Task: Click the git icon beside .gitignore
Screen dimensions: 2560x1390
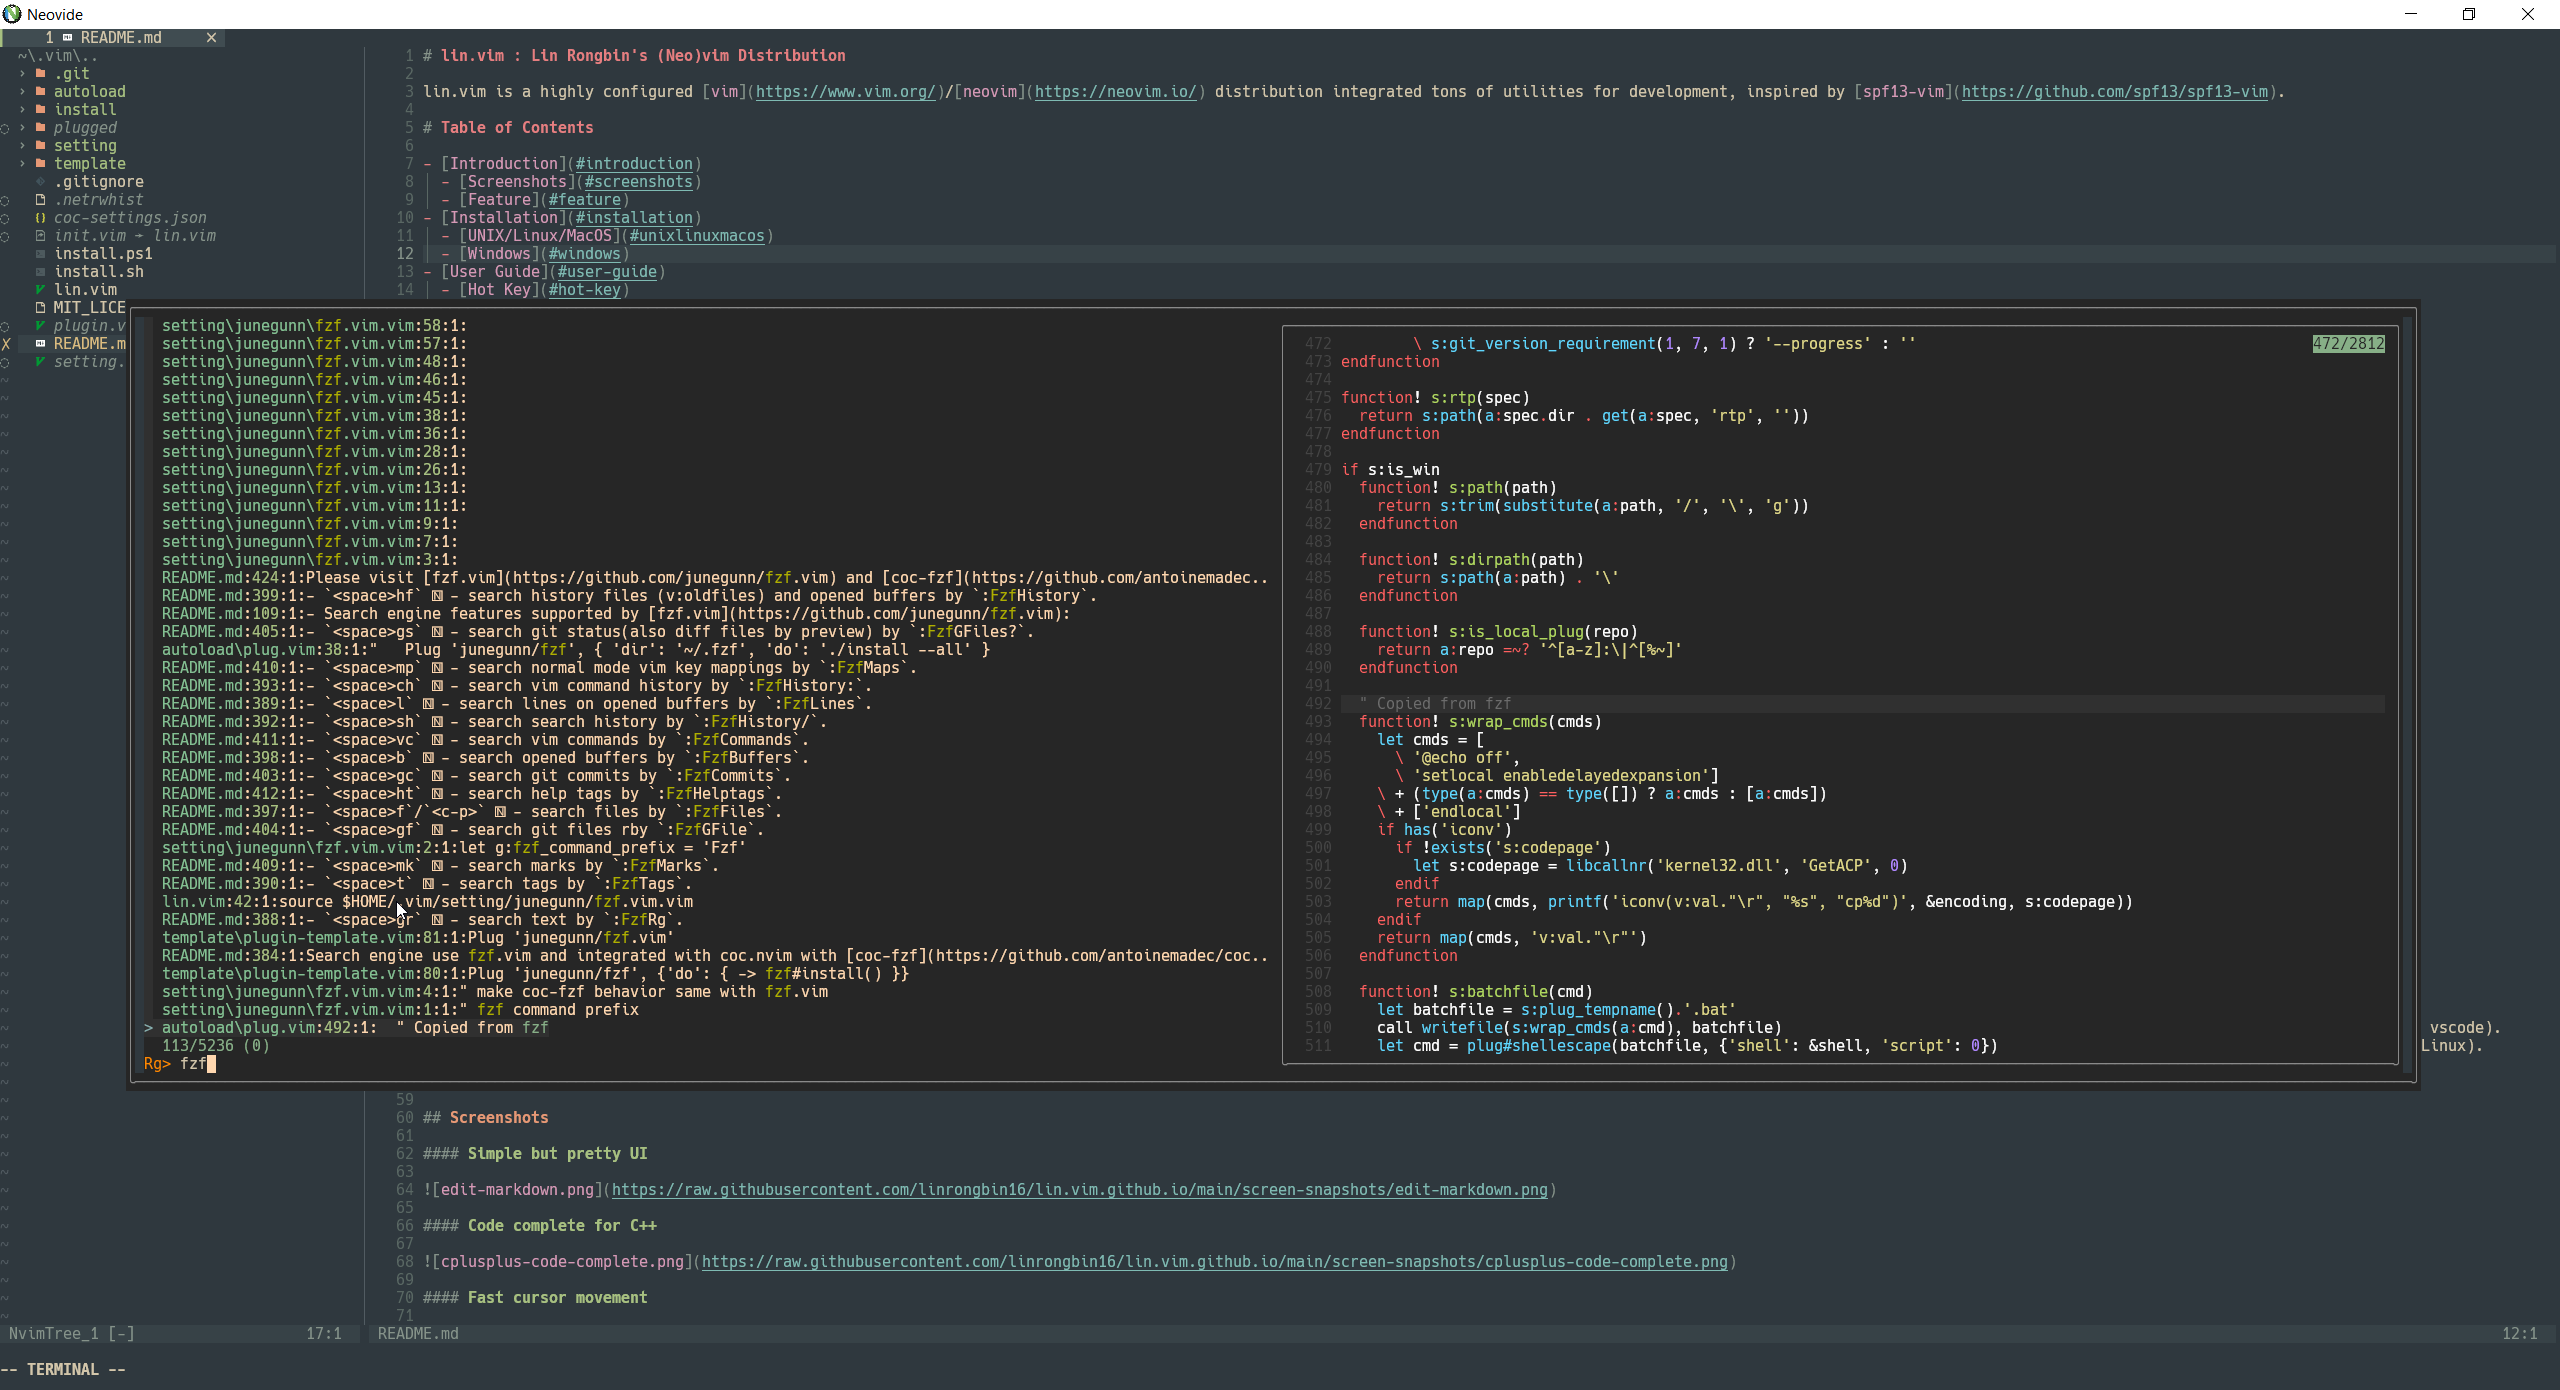Action: coord(40,182)
